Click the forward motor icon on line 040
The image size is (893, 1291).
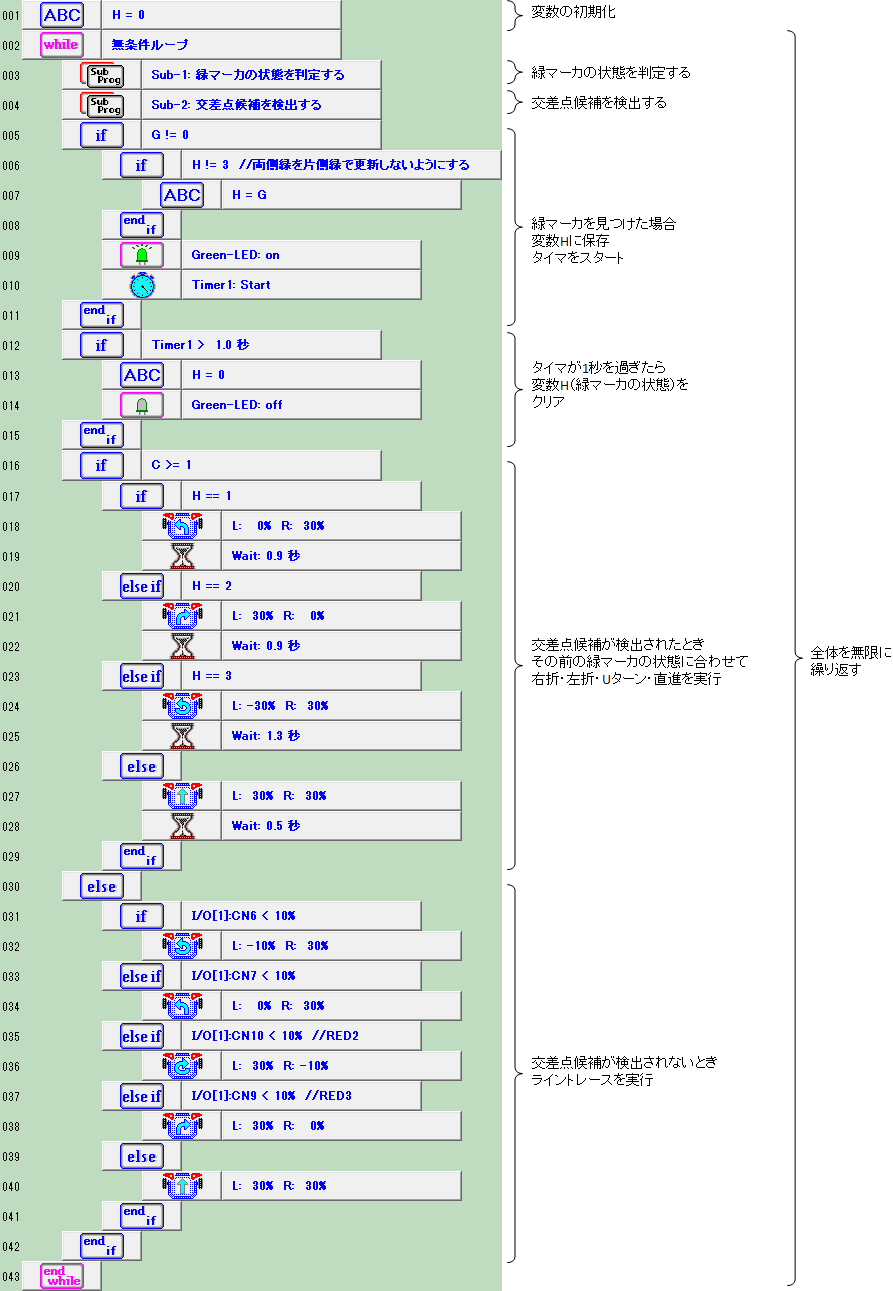point(182,1185)
